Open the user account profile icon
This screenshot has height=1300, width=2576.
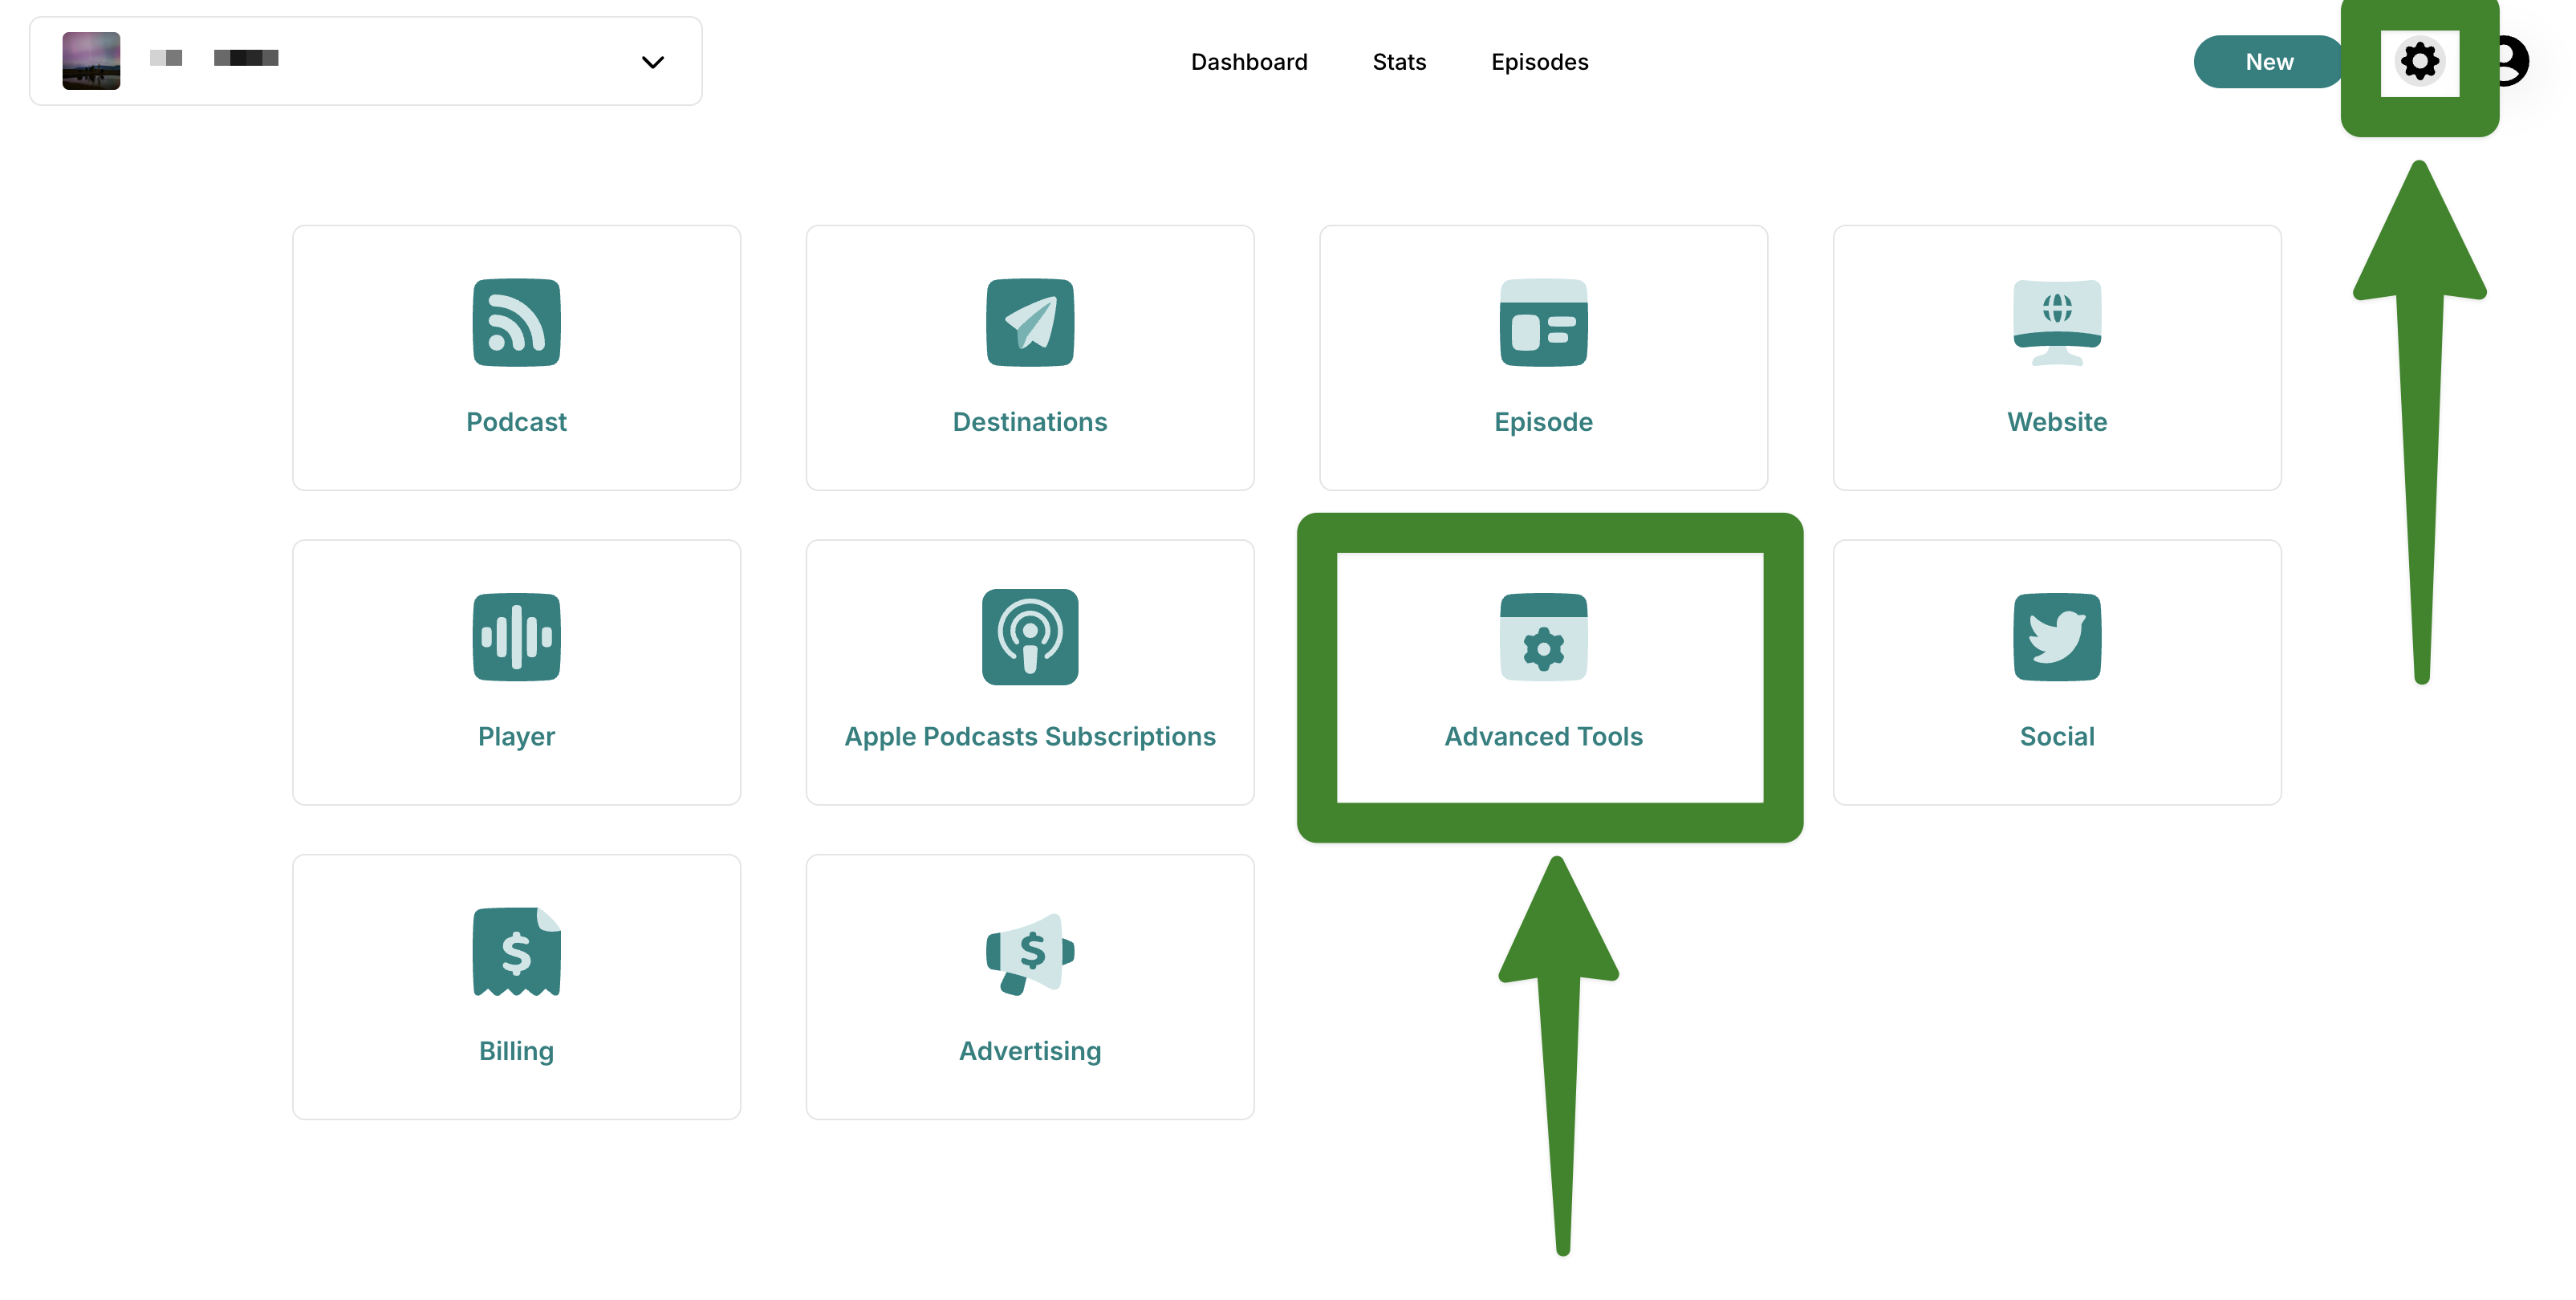[2511, 62]
